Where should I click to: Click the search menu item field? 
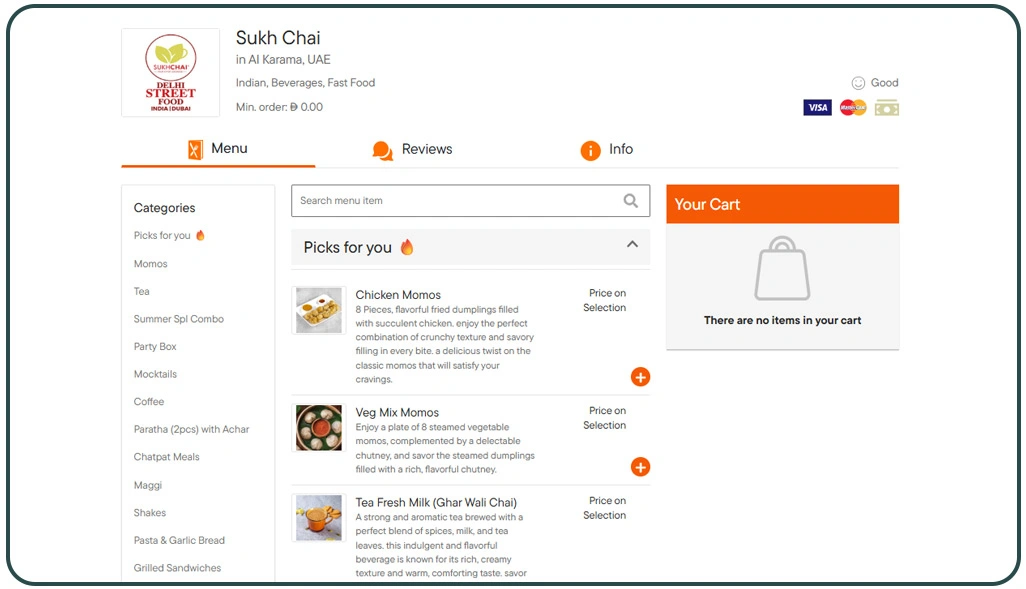tap(450, 201)
